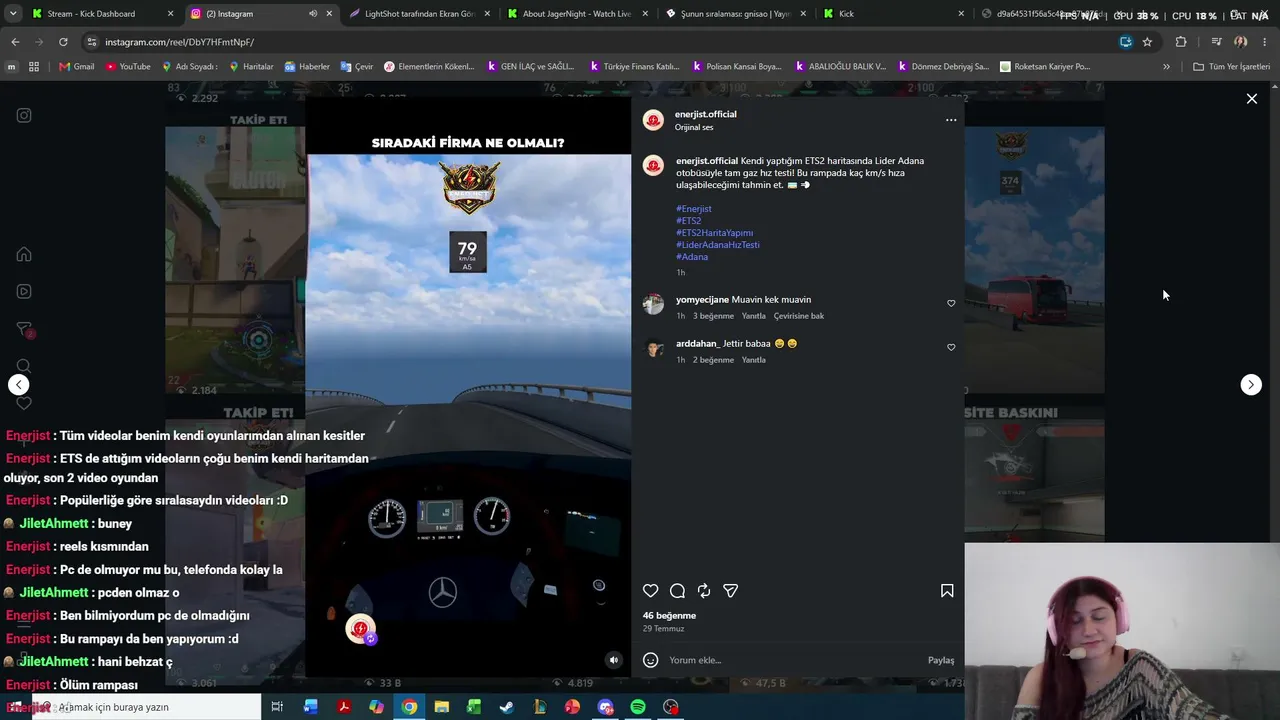Expand the hidden bookmarks chevron

pos(1166,67)
